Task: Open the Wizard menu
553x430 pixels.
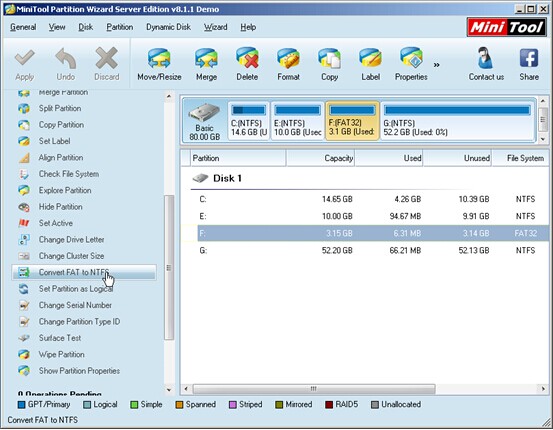Action: pyautogui.click(x=215, y=27)
